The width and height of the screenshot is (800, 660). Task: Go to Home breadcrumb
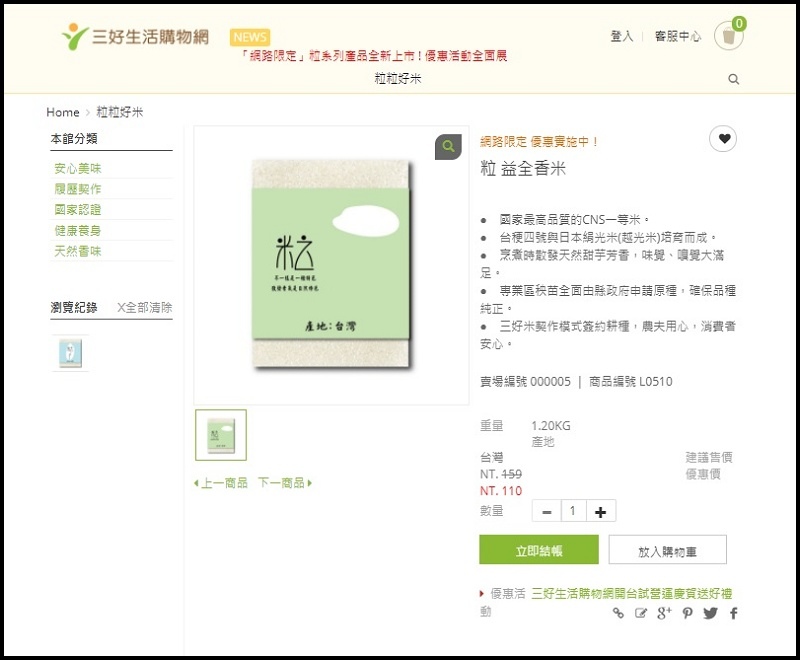coord(63,112)
